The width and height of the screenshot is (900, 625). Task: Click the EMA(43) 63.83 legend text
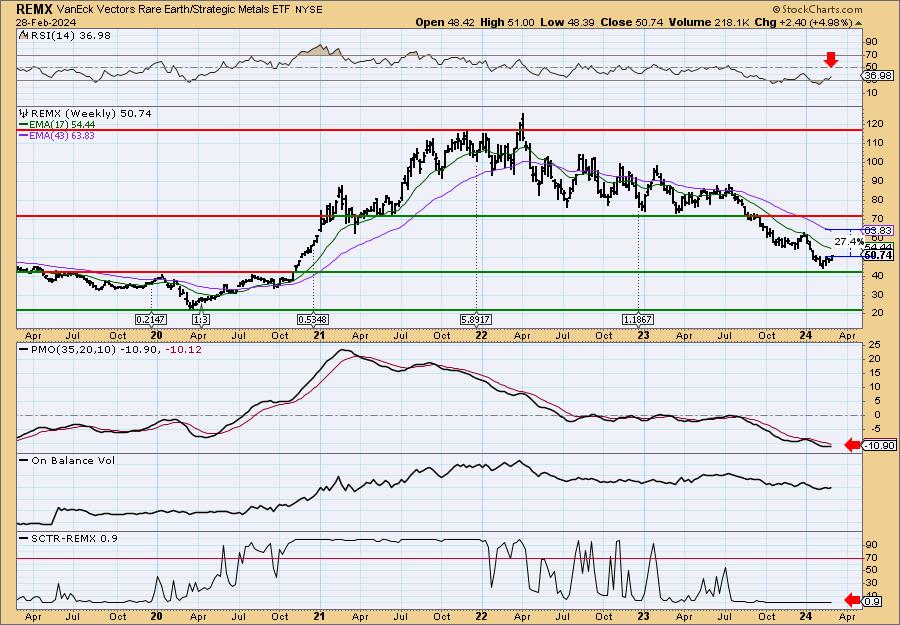(62, 135)
